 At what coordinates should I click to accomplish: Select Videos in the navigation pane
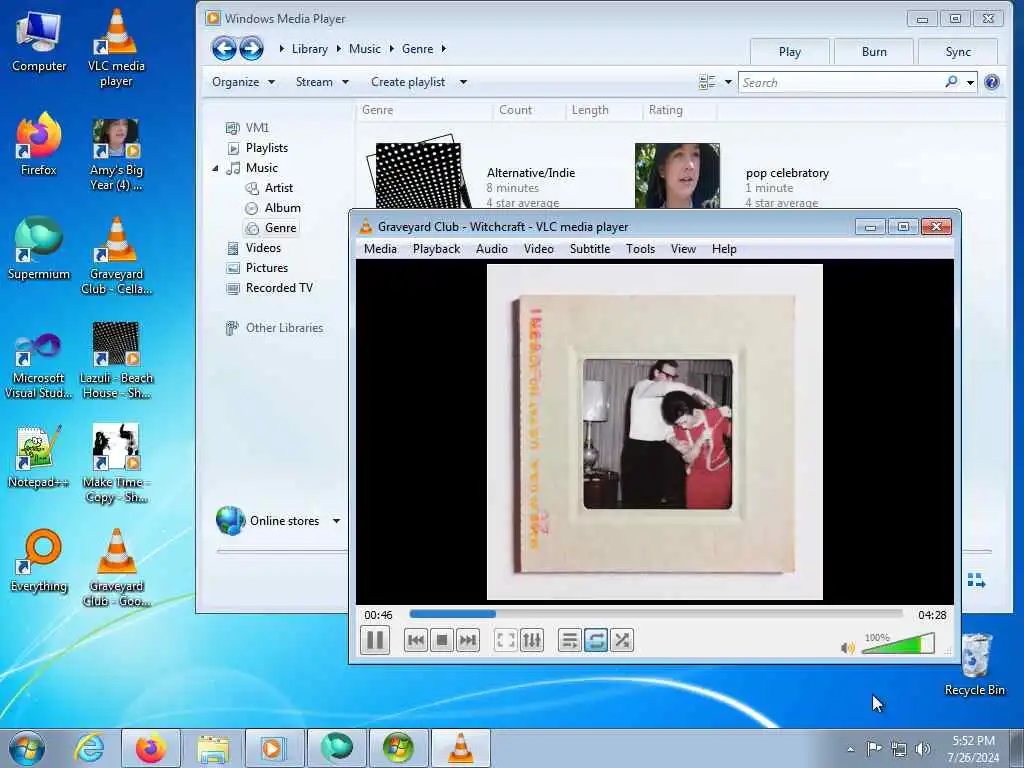(x=253, y=248)
